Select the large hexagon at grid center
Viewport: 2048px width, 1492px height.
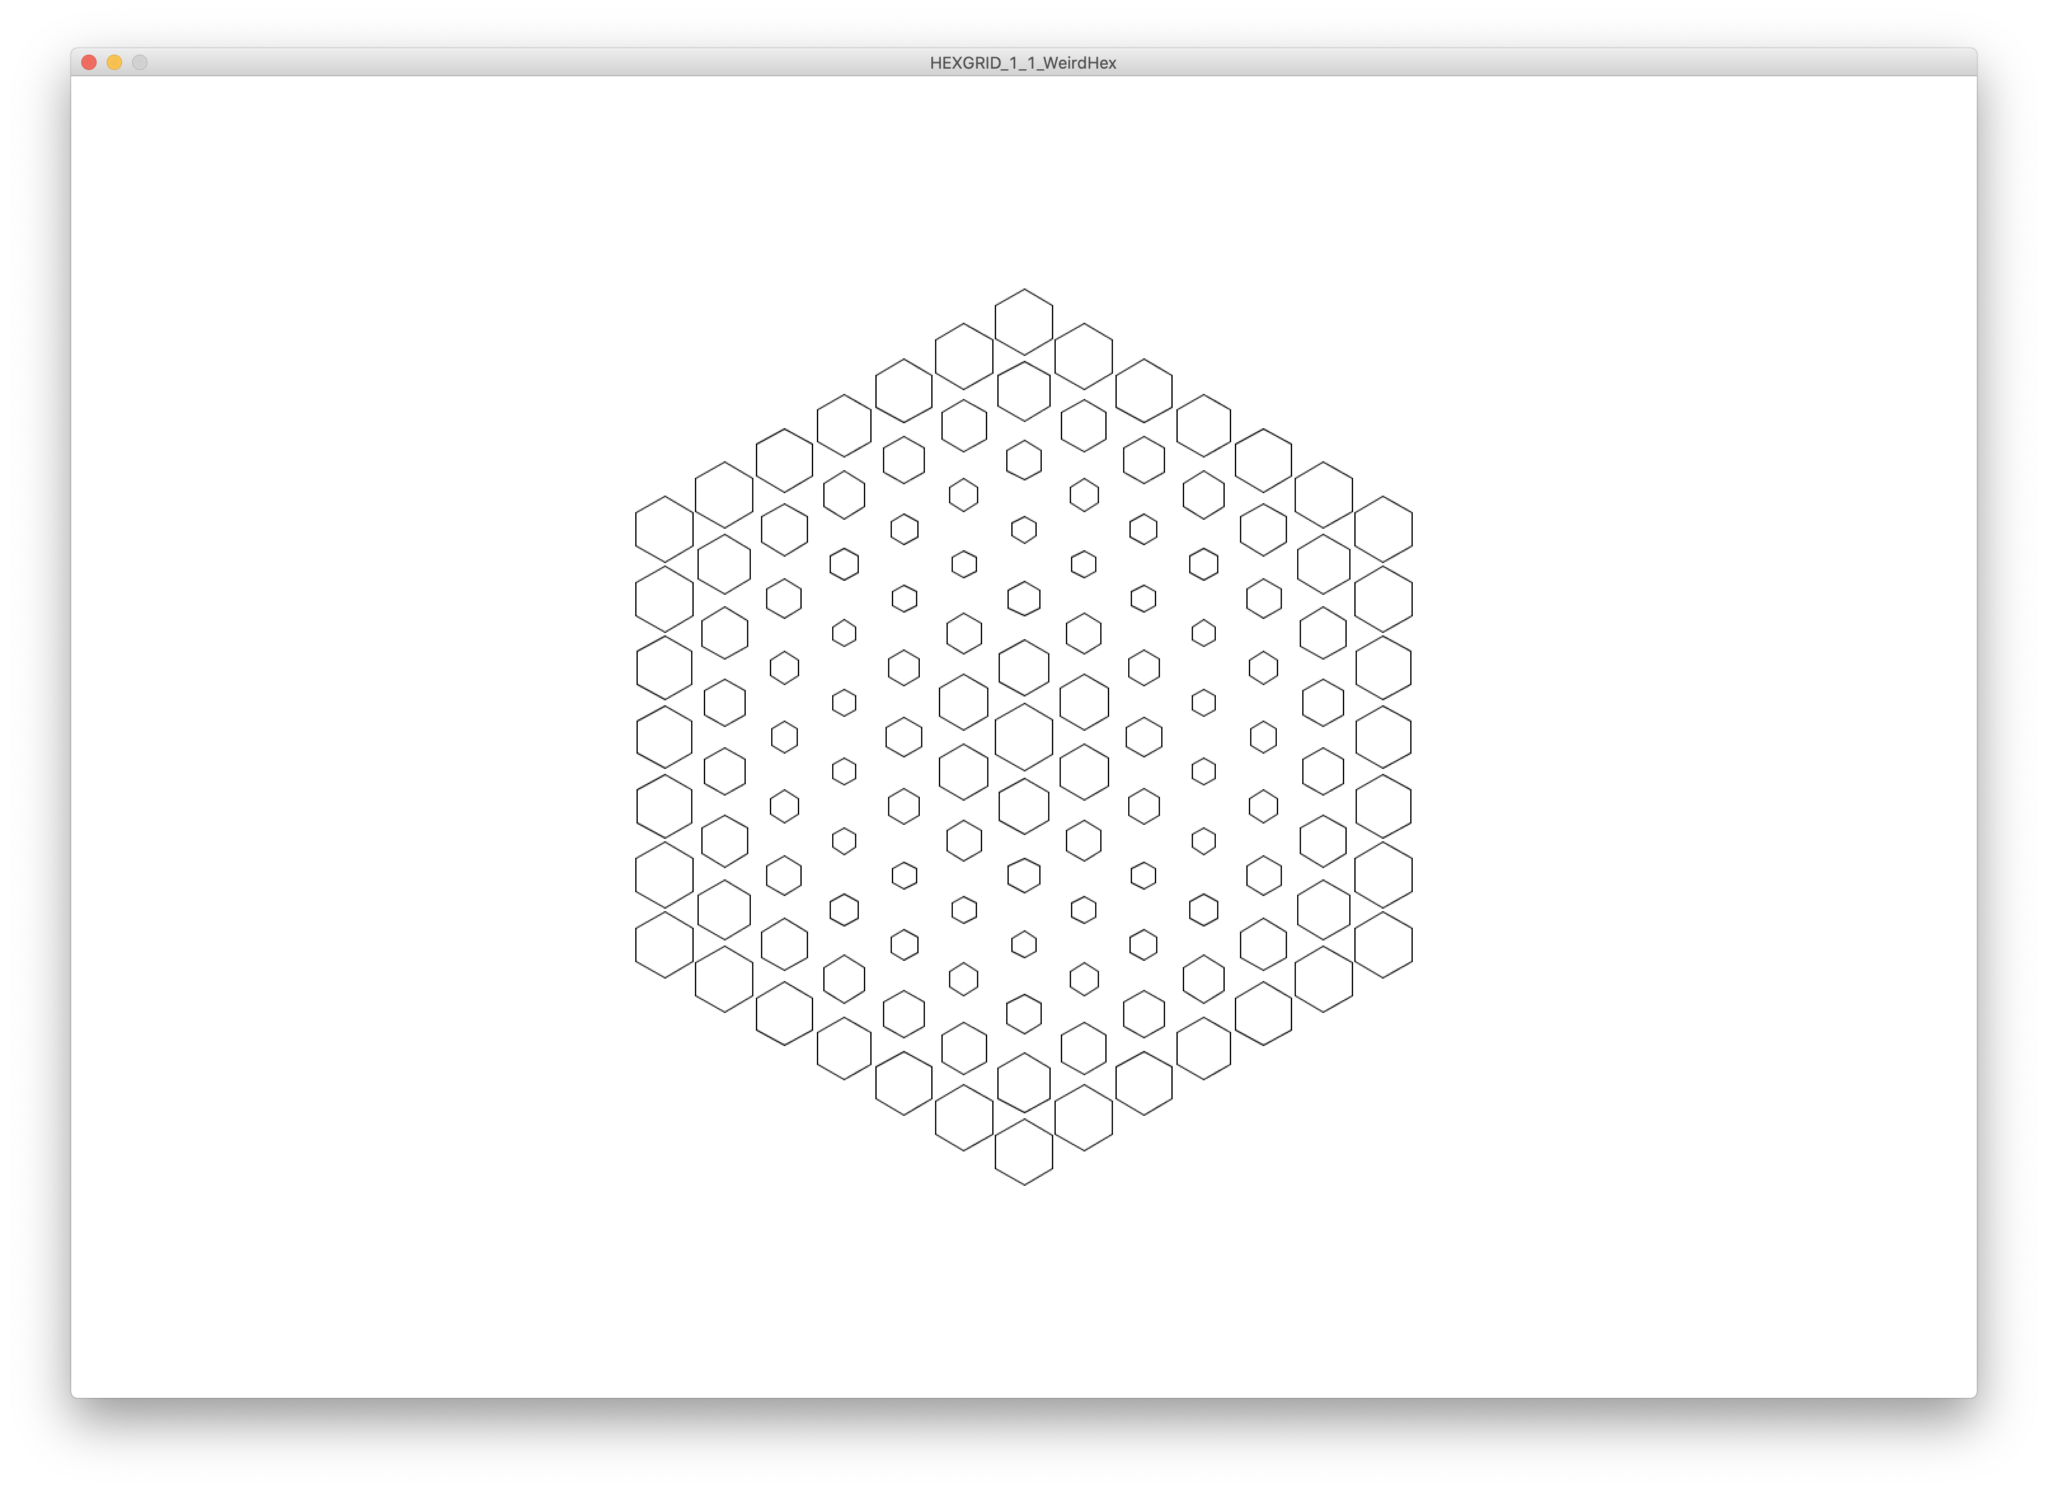tap(1023, 737)
